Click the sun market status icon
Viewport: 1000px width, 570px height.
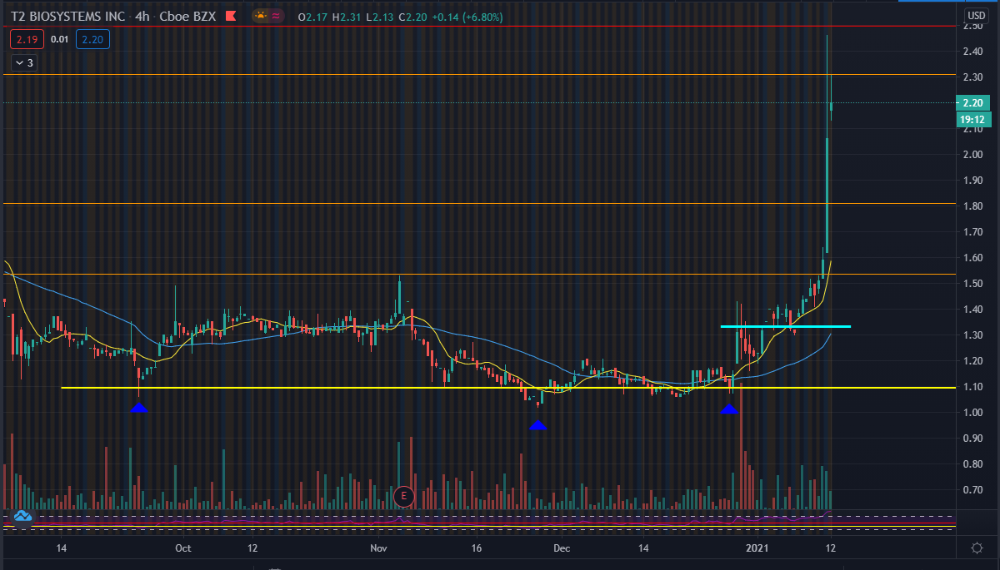[x=262, y=16]
